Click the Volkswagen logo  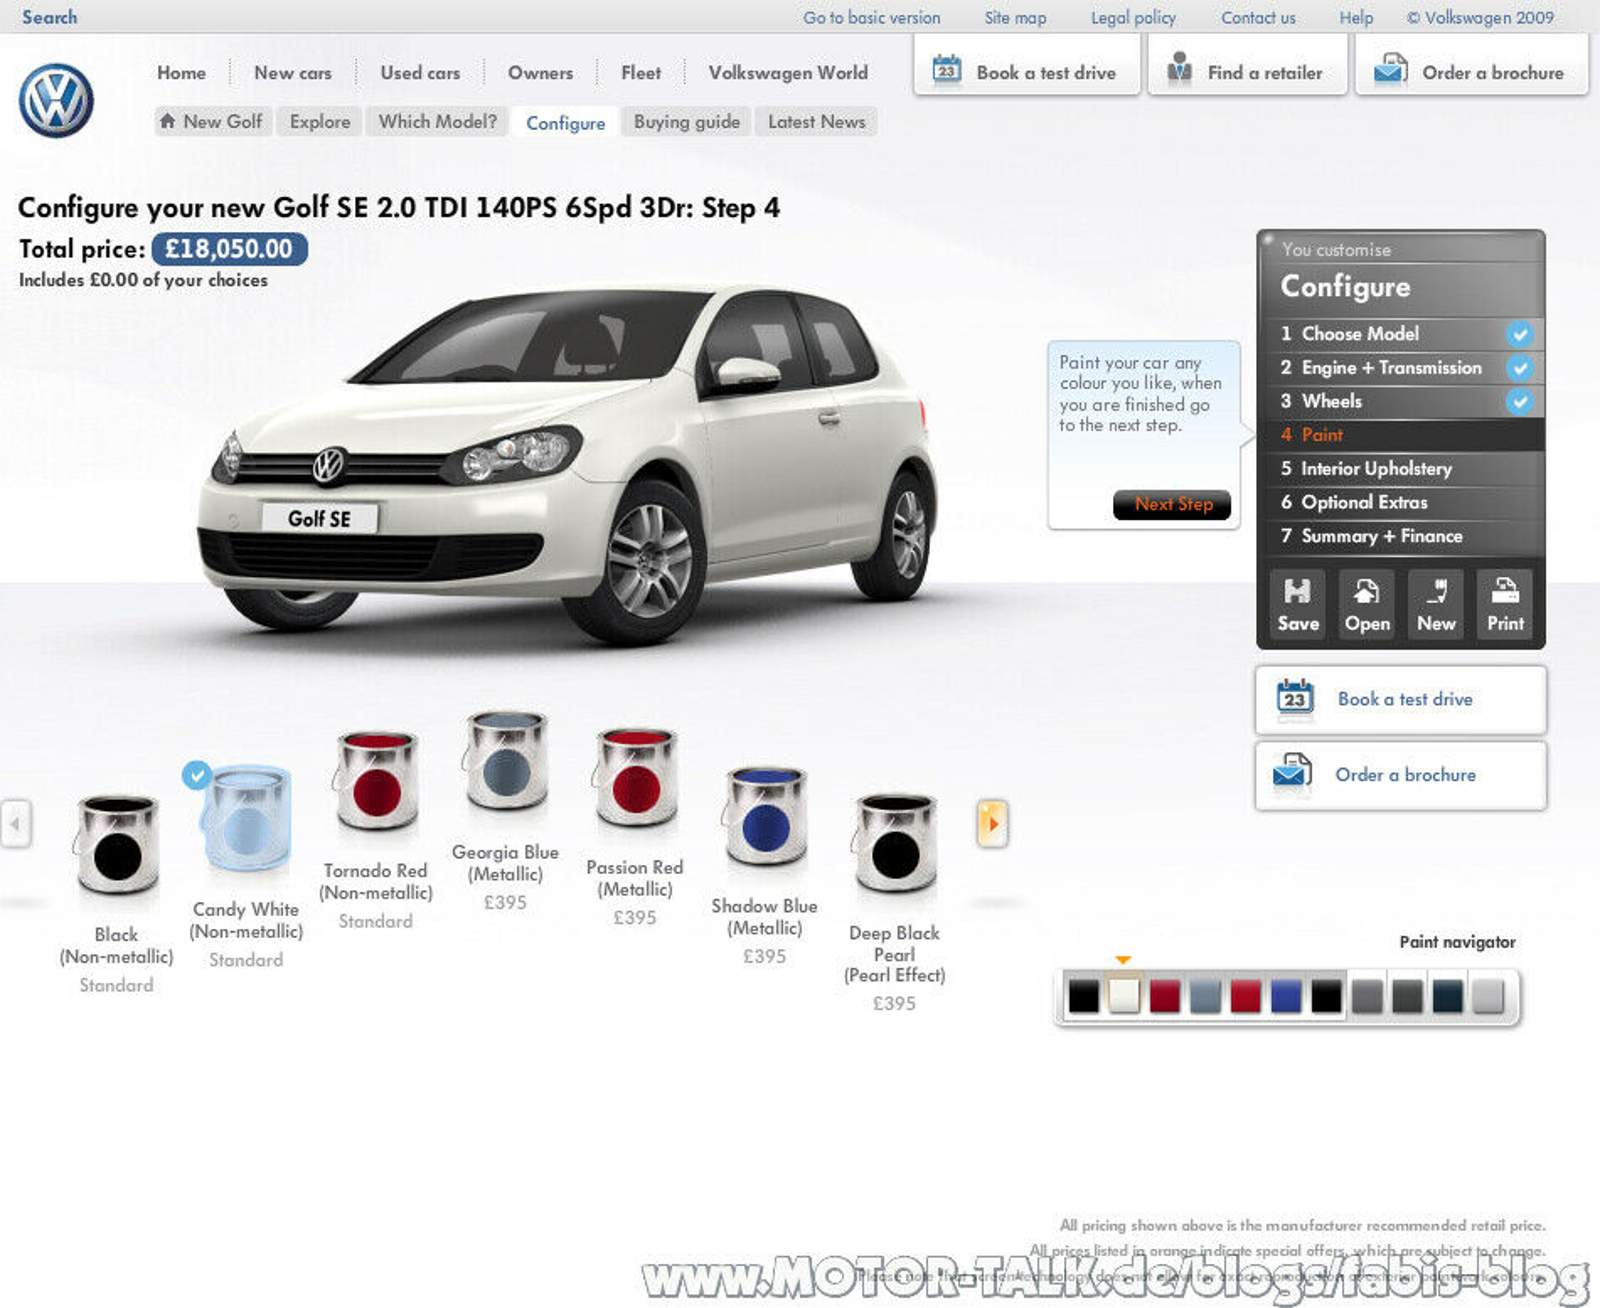pos(56,100)
